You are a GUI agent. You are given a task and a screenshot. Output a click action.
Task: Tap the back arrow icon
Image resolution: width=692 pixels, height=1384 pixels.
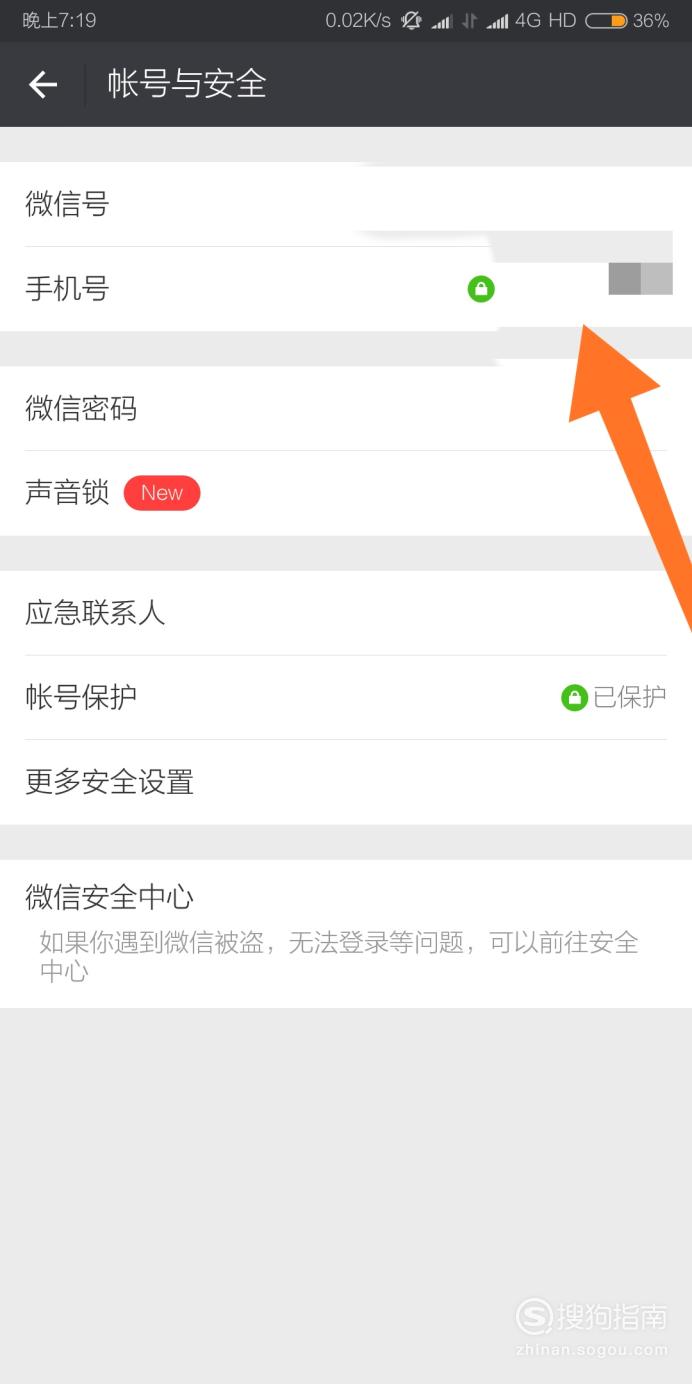43,85
